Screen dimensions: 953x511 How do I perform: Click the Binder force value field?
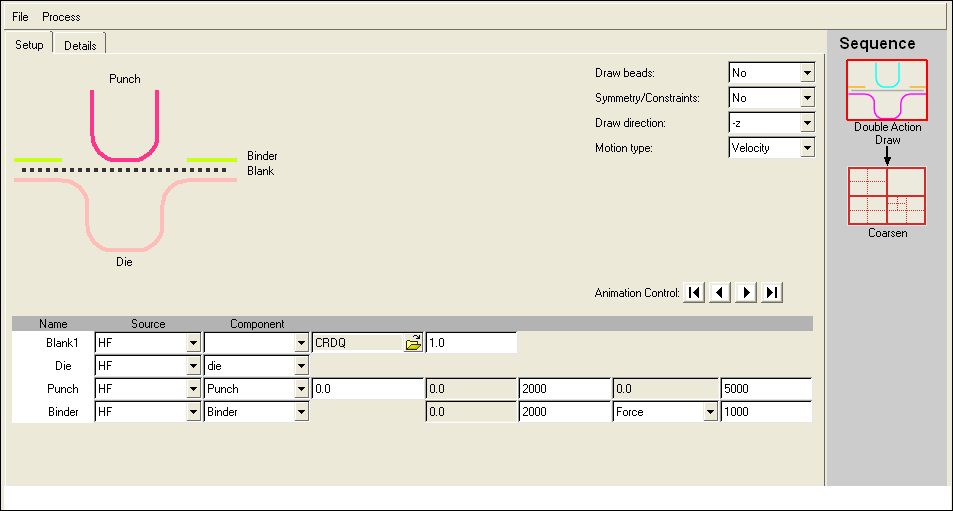coord(765,411)
